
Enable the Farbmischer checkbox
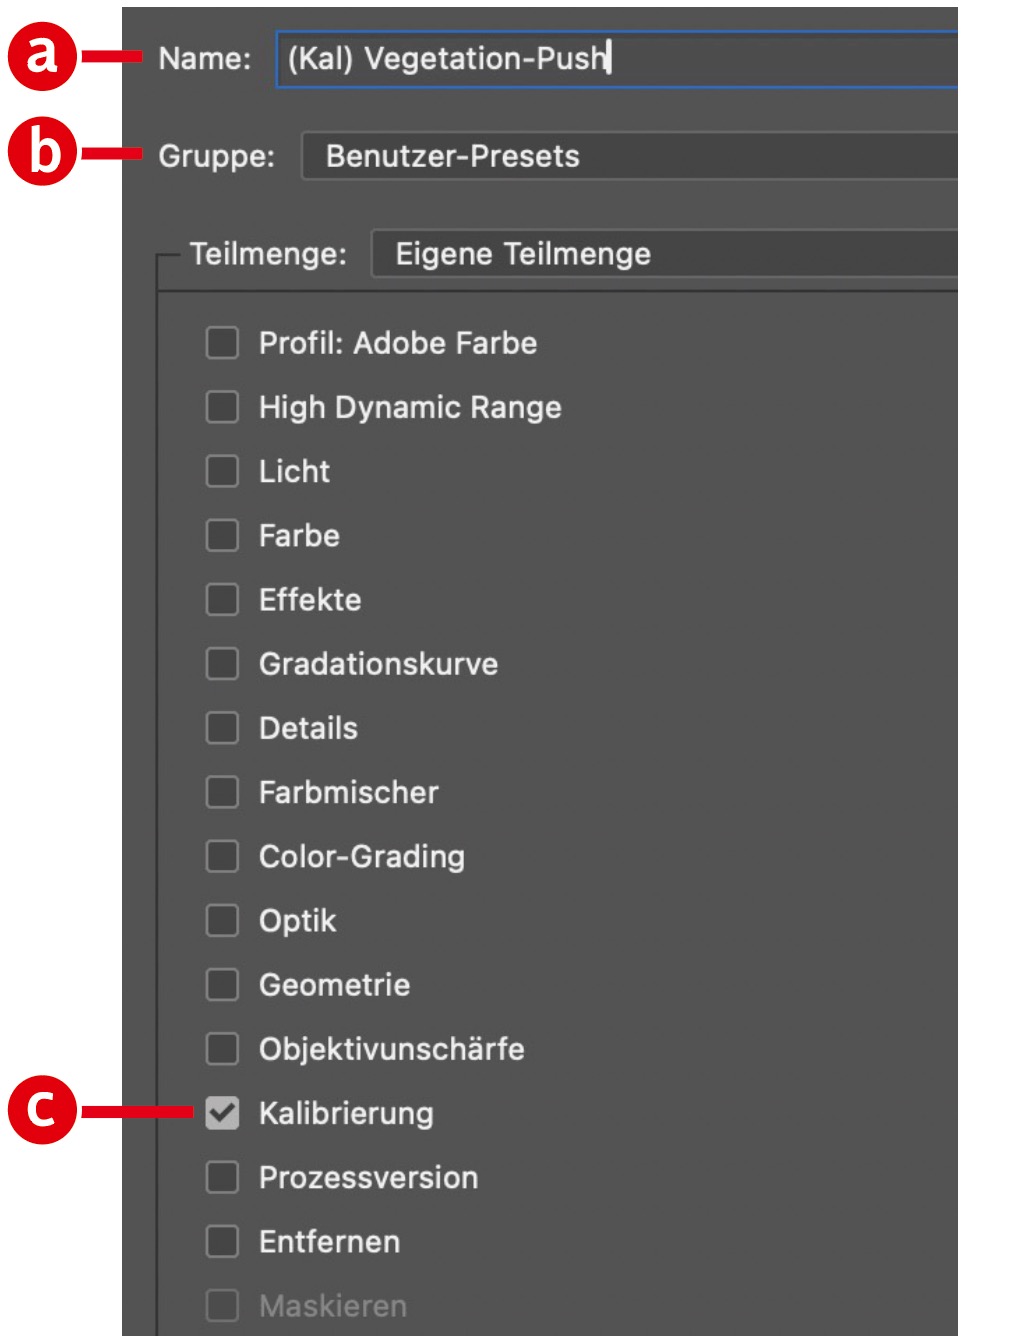point(222,792)
